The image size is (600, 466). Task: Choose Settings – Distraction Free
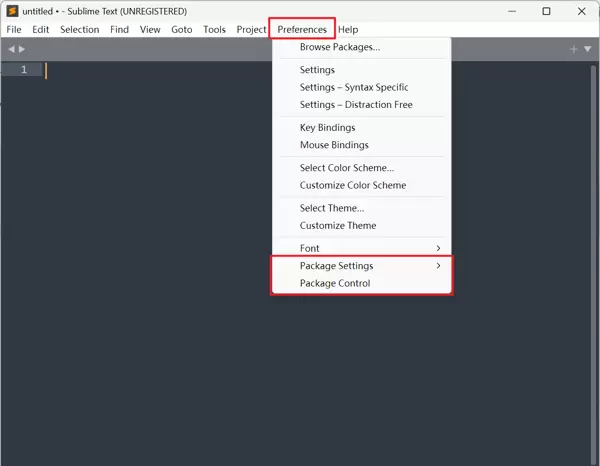[x=356, y=105]
